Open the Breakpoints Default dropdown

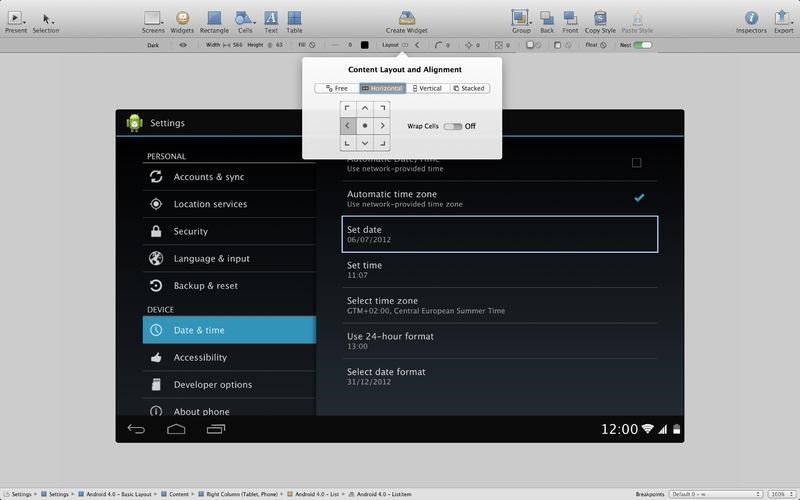[x=716, y=494]
